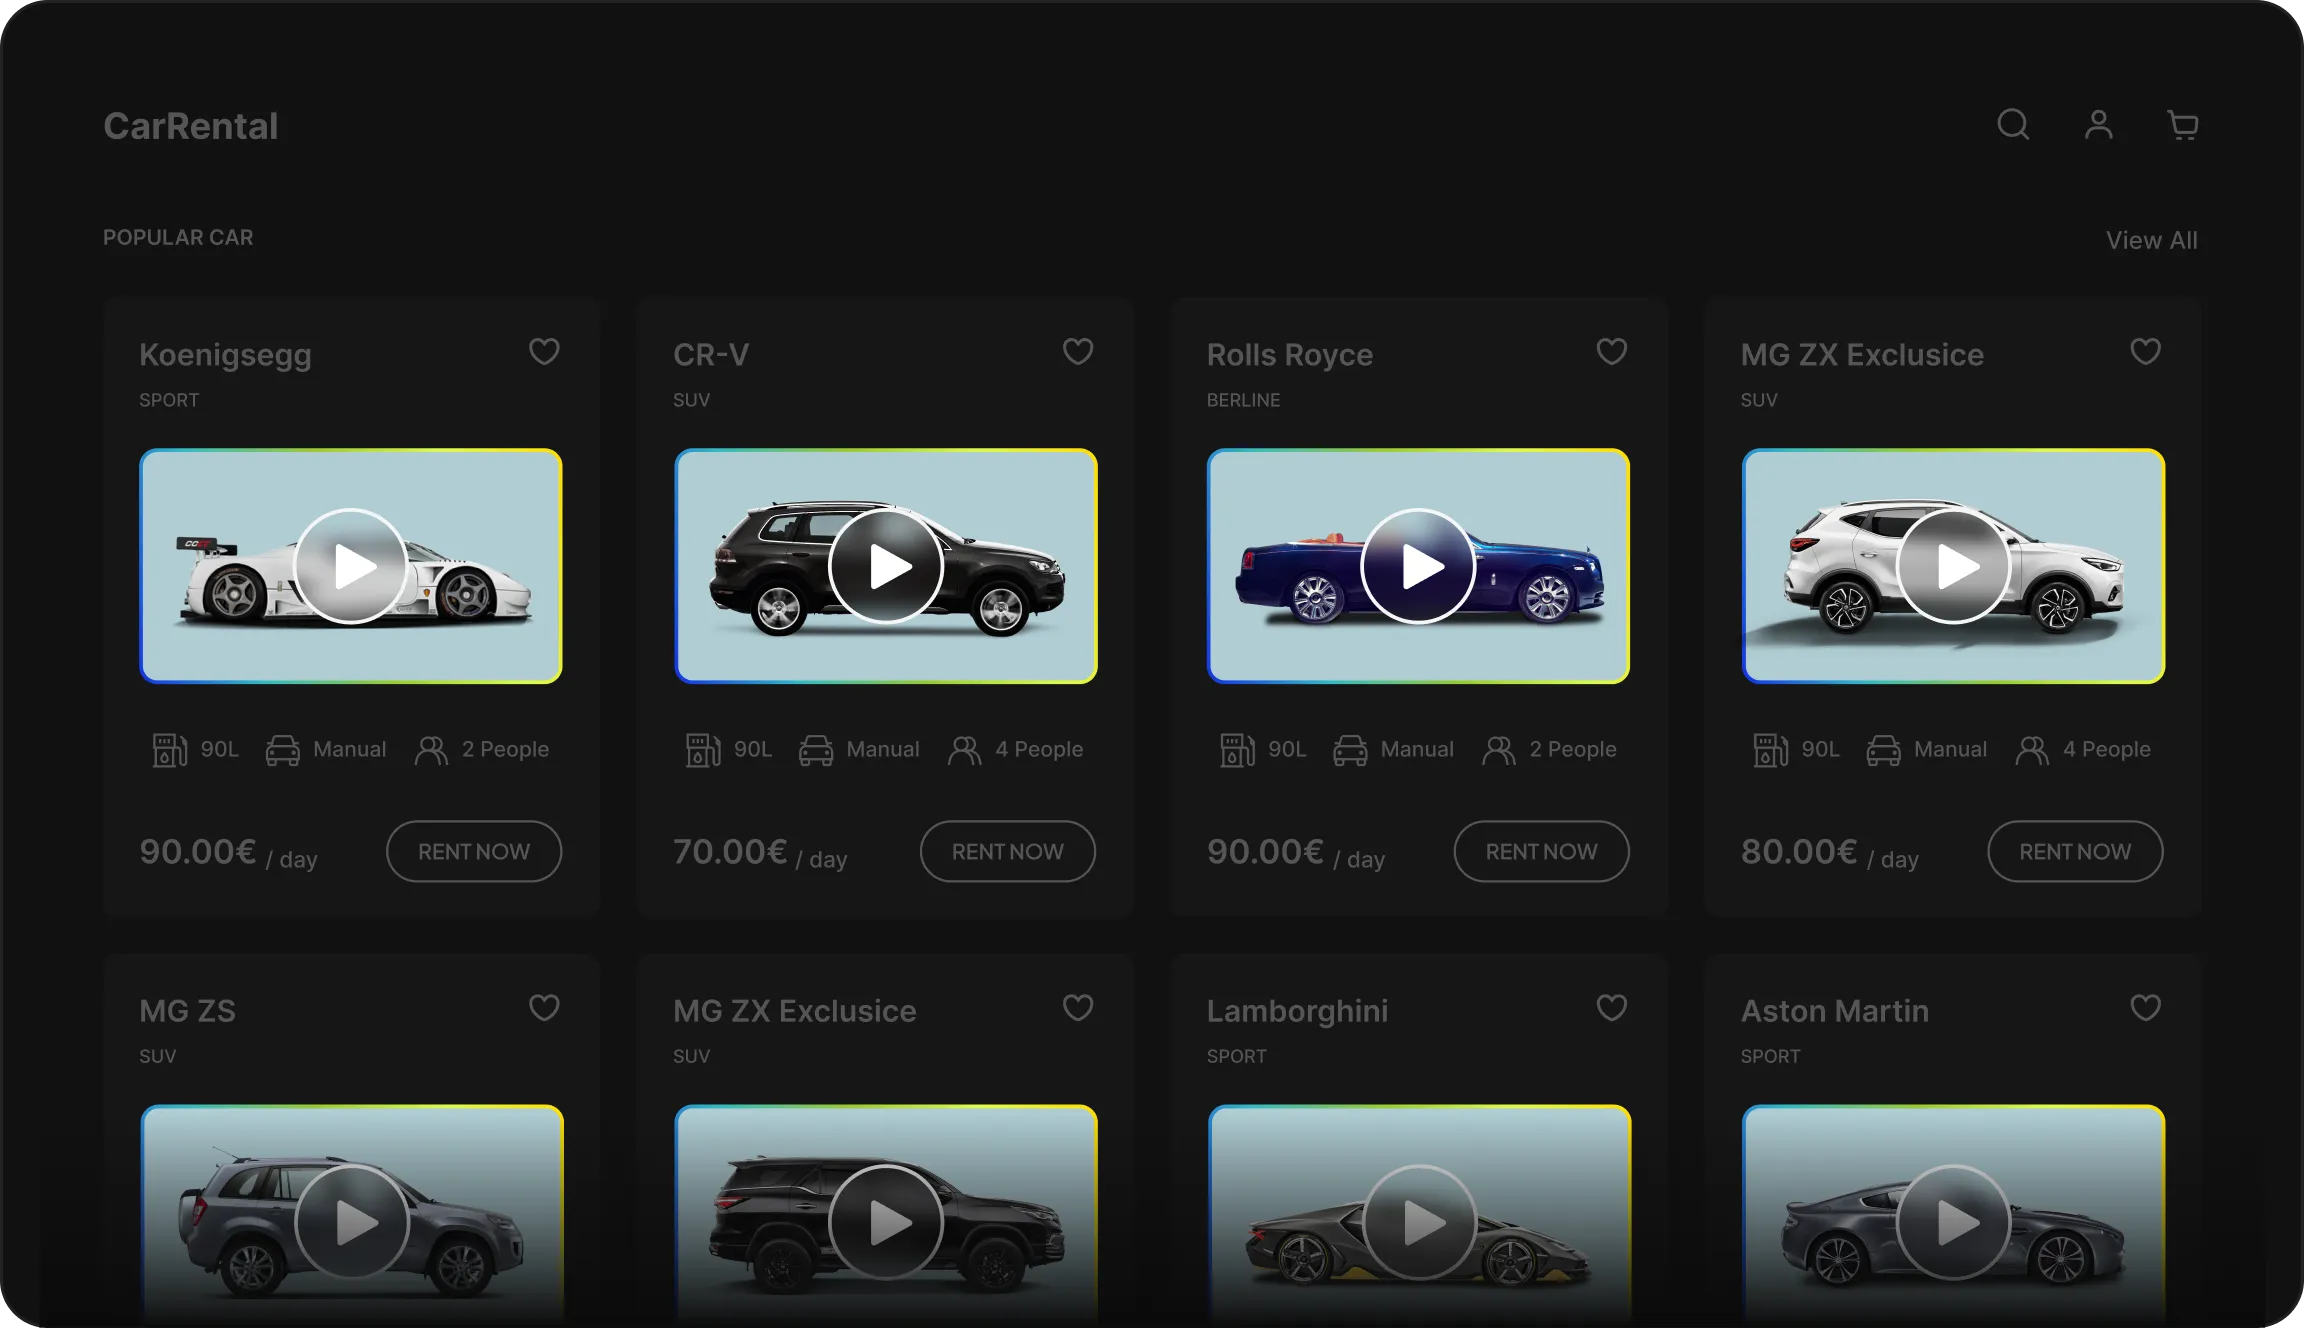Open the Koenigsegg car title
This screenshot has width=2304, height=1328.
point(225,355)
